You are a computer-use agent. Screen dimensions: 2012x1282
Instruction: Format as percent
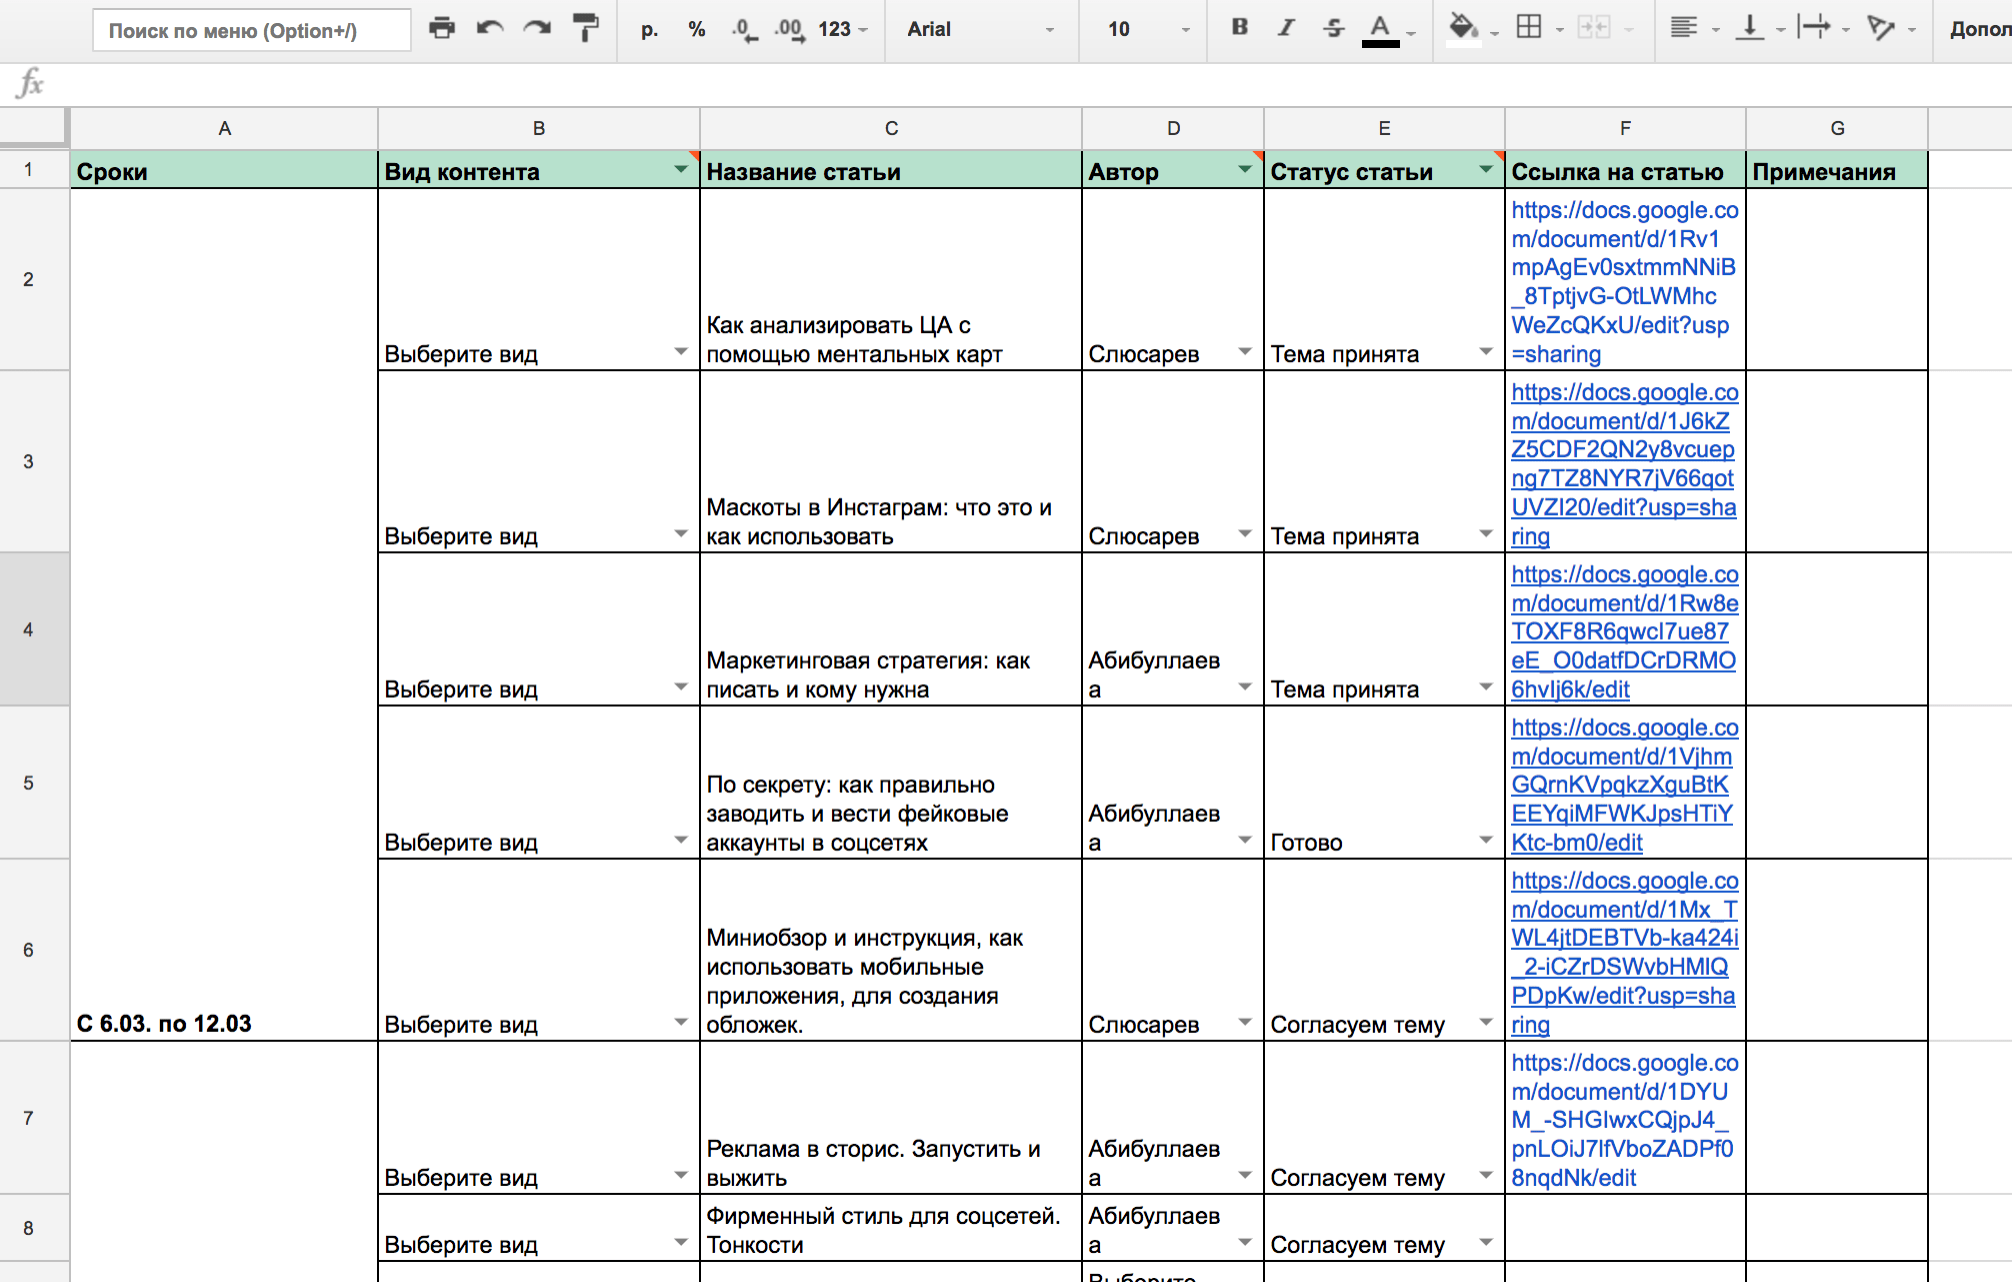click(x=697, y=29)
